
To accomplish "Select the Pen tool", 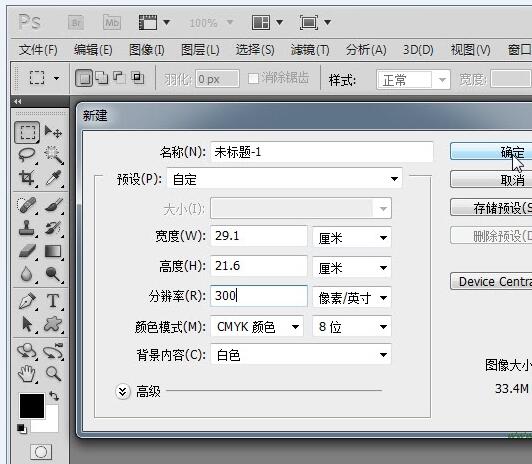I will (26, 301).
